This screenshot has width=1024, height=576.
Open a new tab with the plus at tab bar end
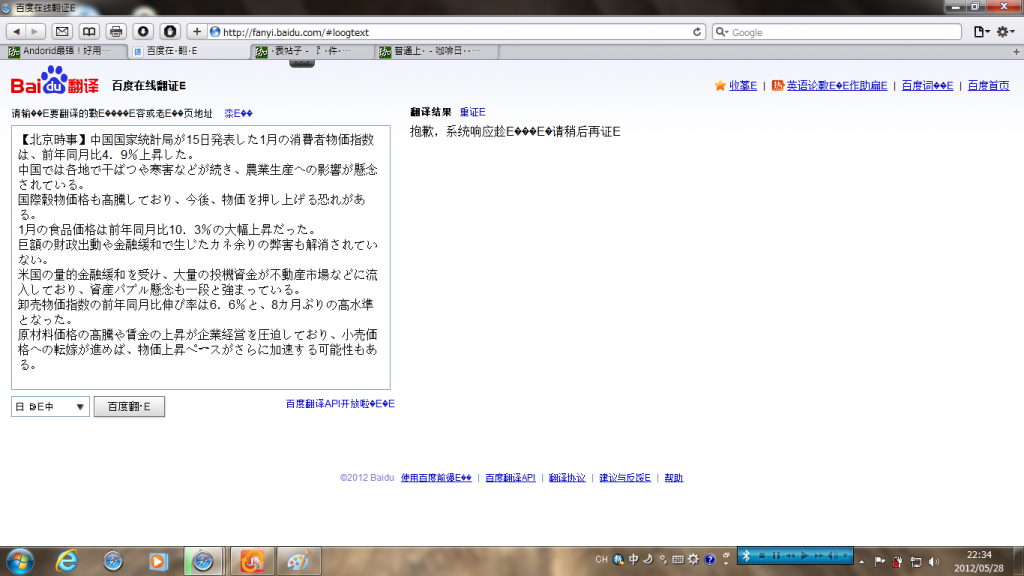pyautogui.click(x=1016, y=52)
